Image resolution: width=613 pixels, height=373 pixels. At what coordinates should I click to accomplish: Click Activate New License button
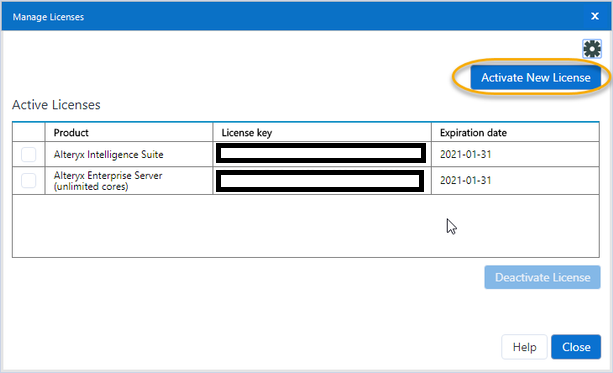tap(536, 77)
